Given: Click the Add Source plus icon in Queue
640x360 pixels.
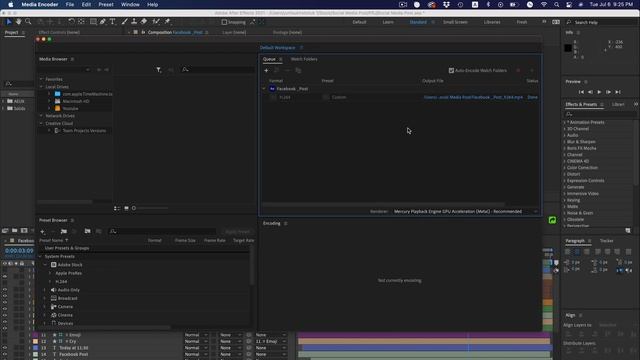Looking at the screenshot, I should click(x=266, y=70).
